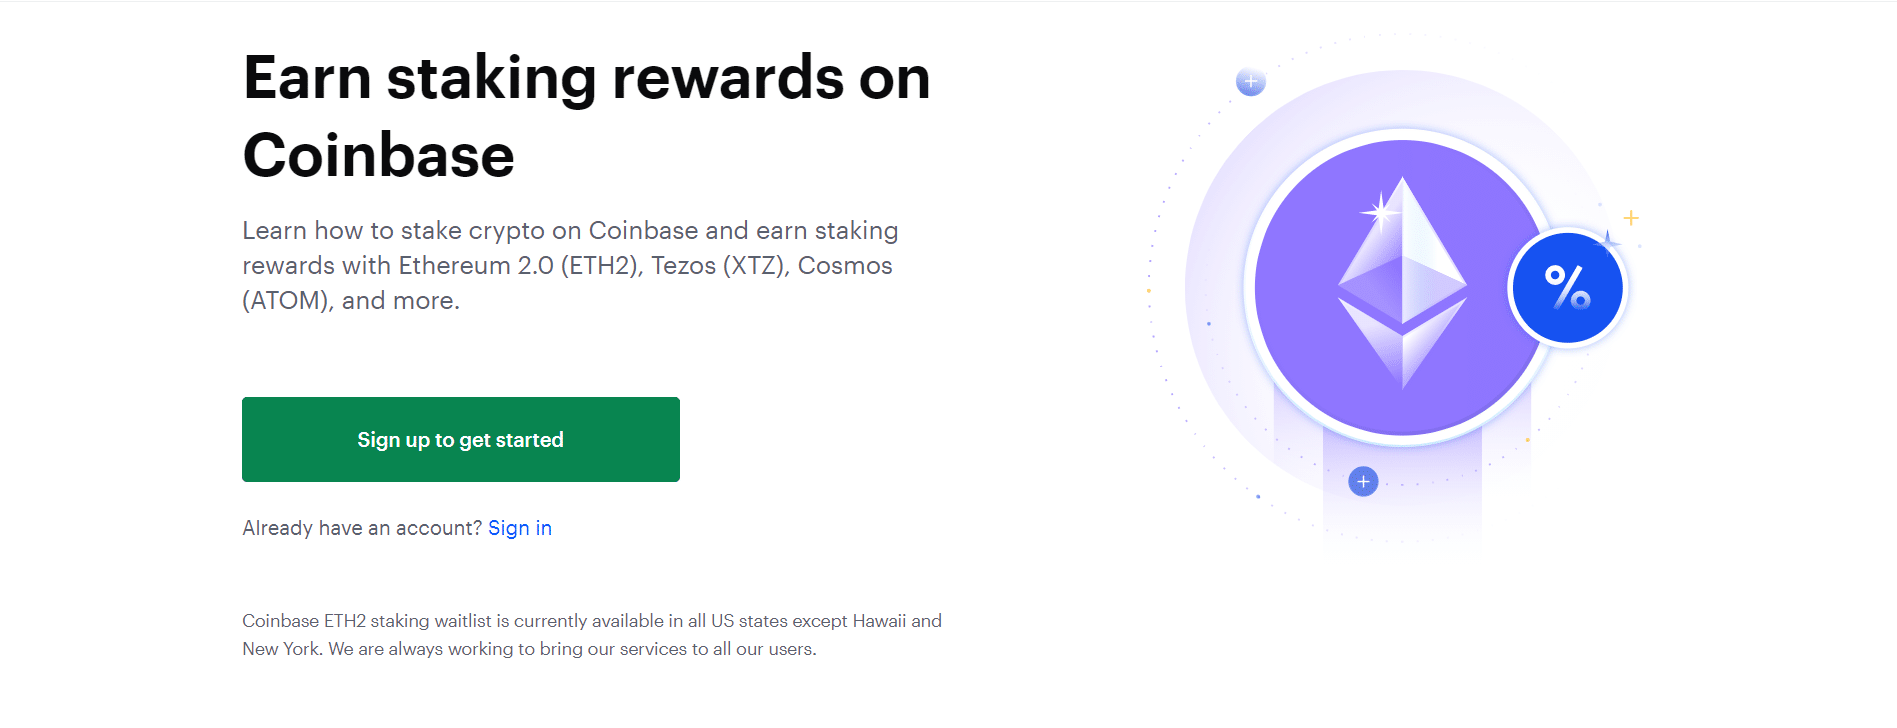Click the Already have an account text

pos(362,528)
